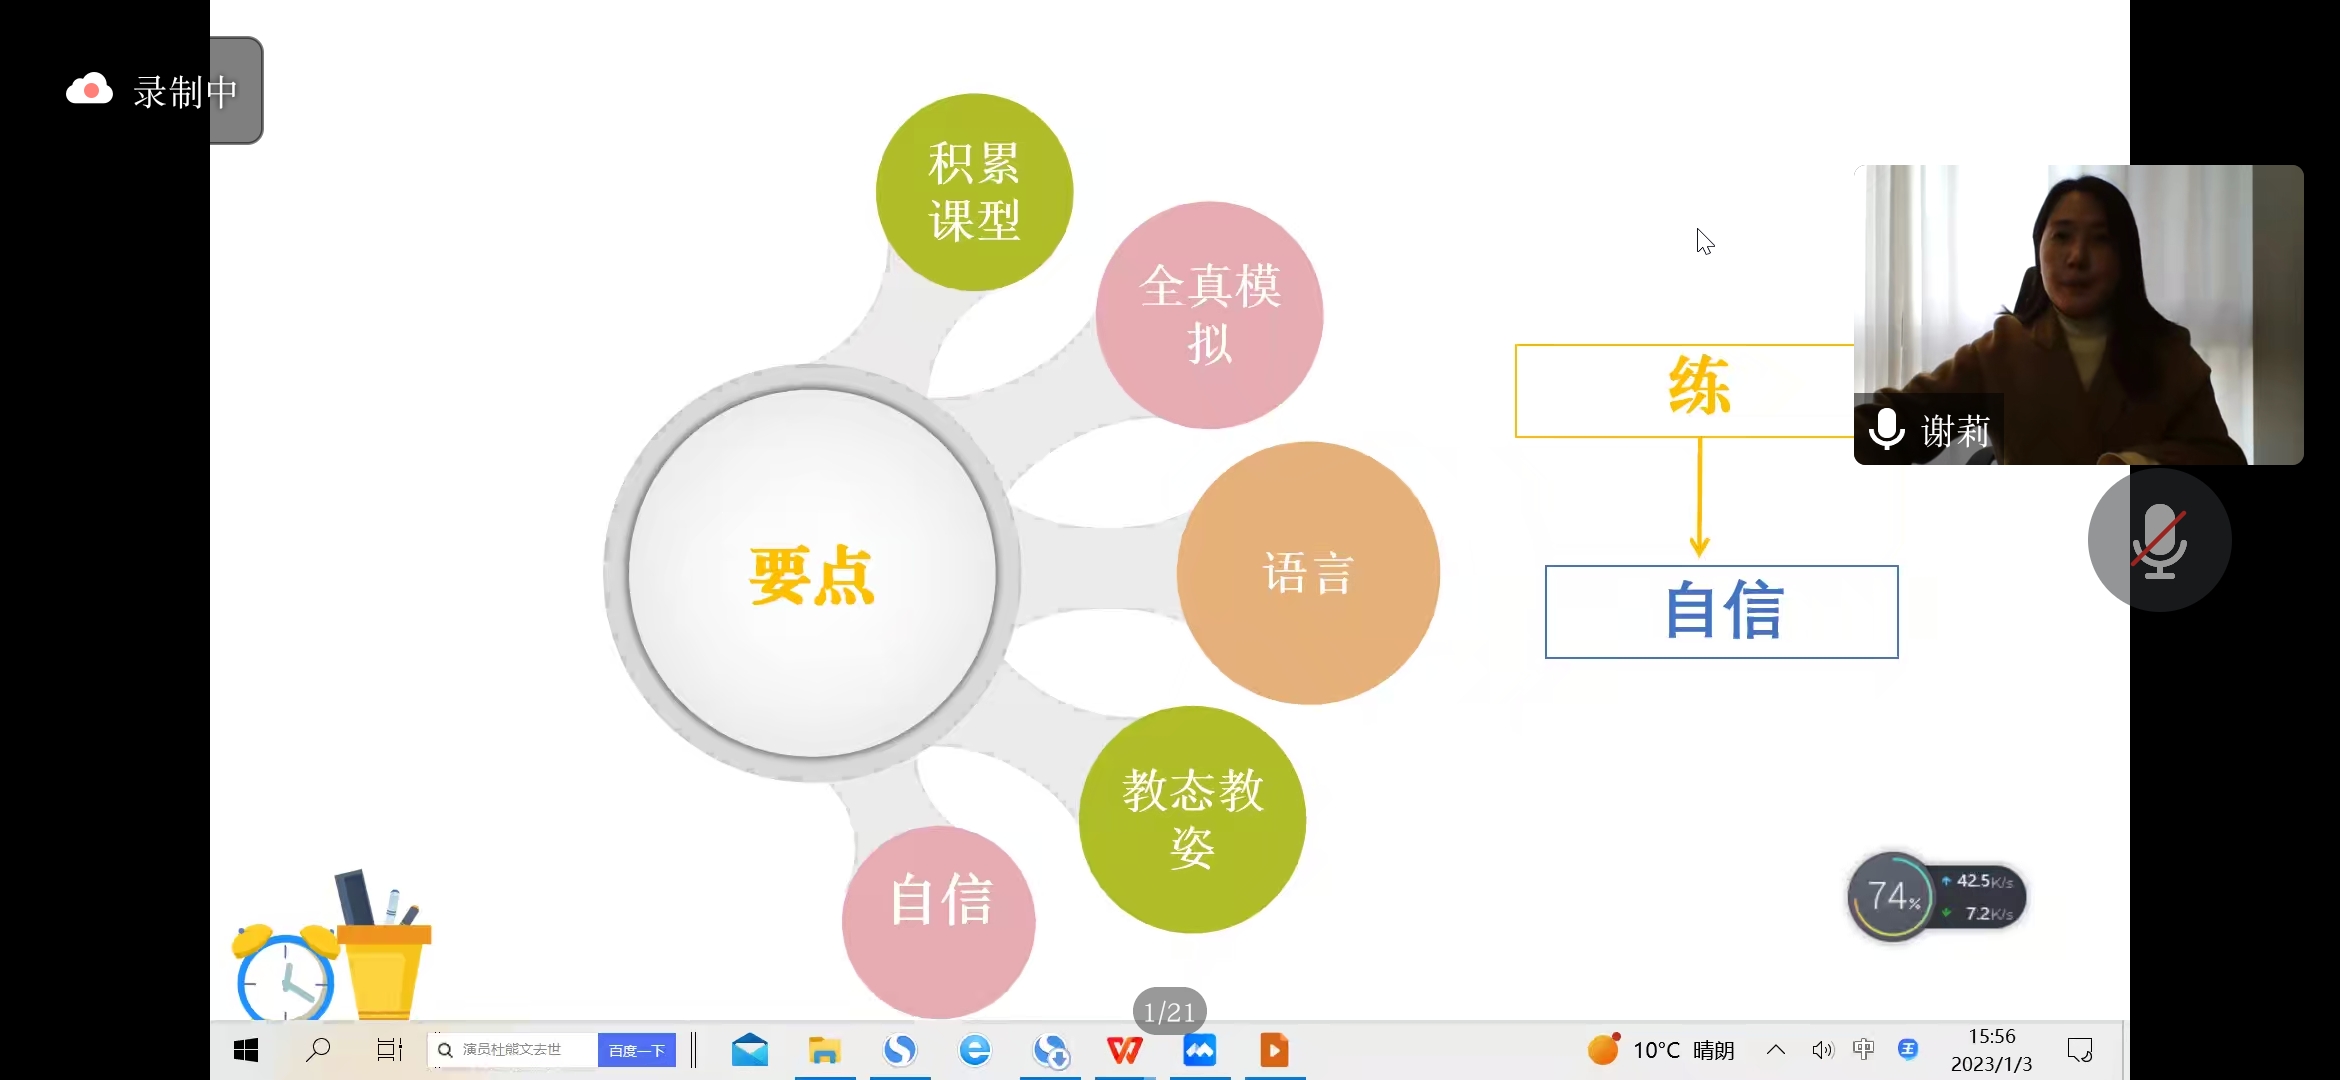Expand hidden system tray icons
The width and height of the screenshot is (2340, 1080).
click(x=1776, y=1050)
